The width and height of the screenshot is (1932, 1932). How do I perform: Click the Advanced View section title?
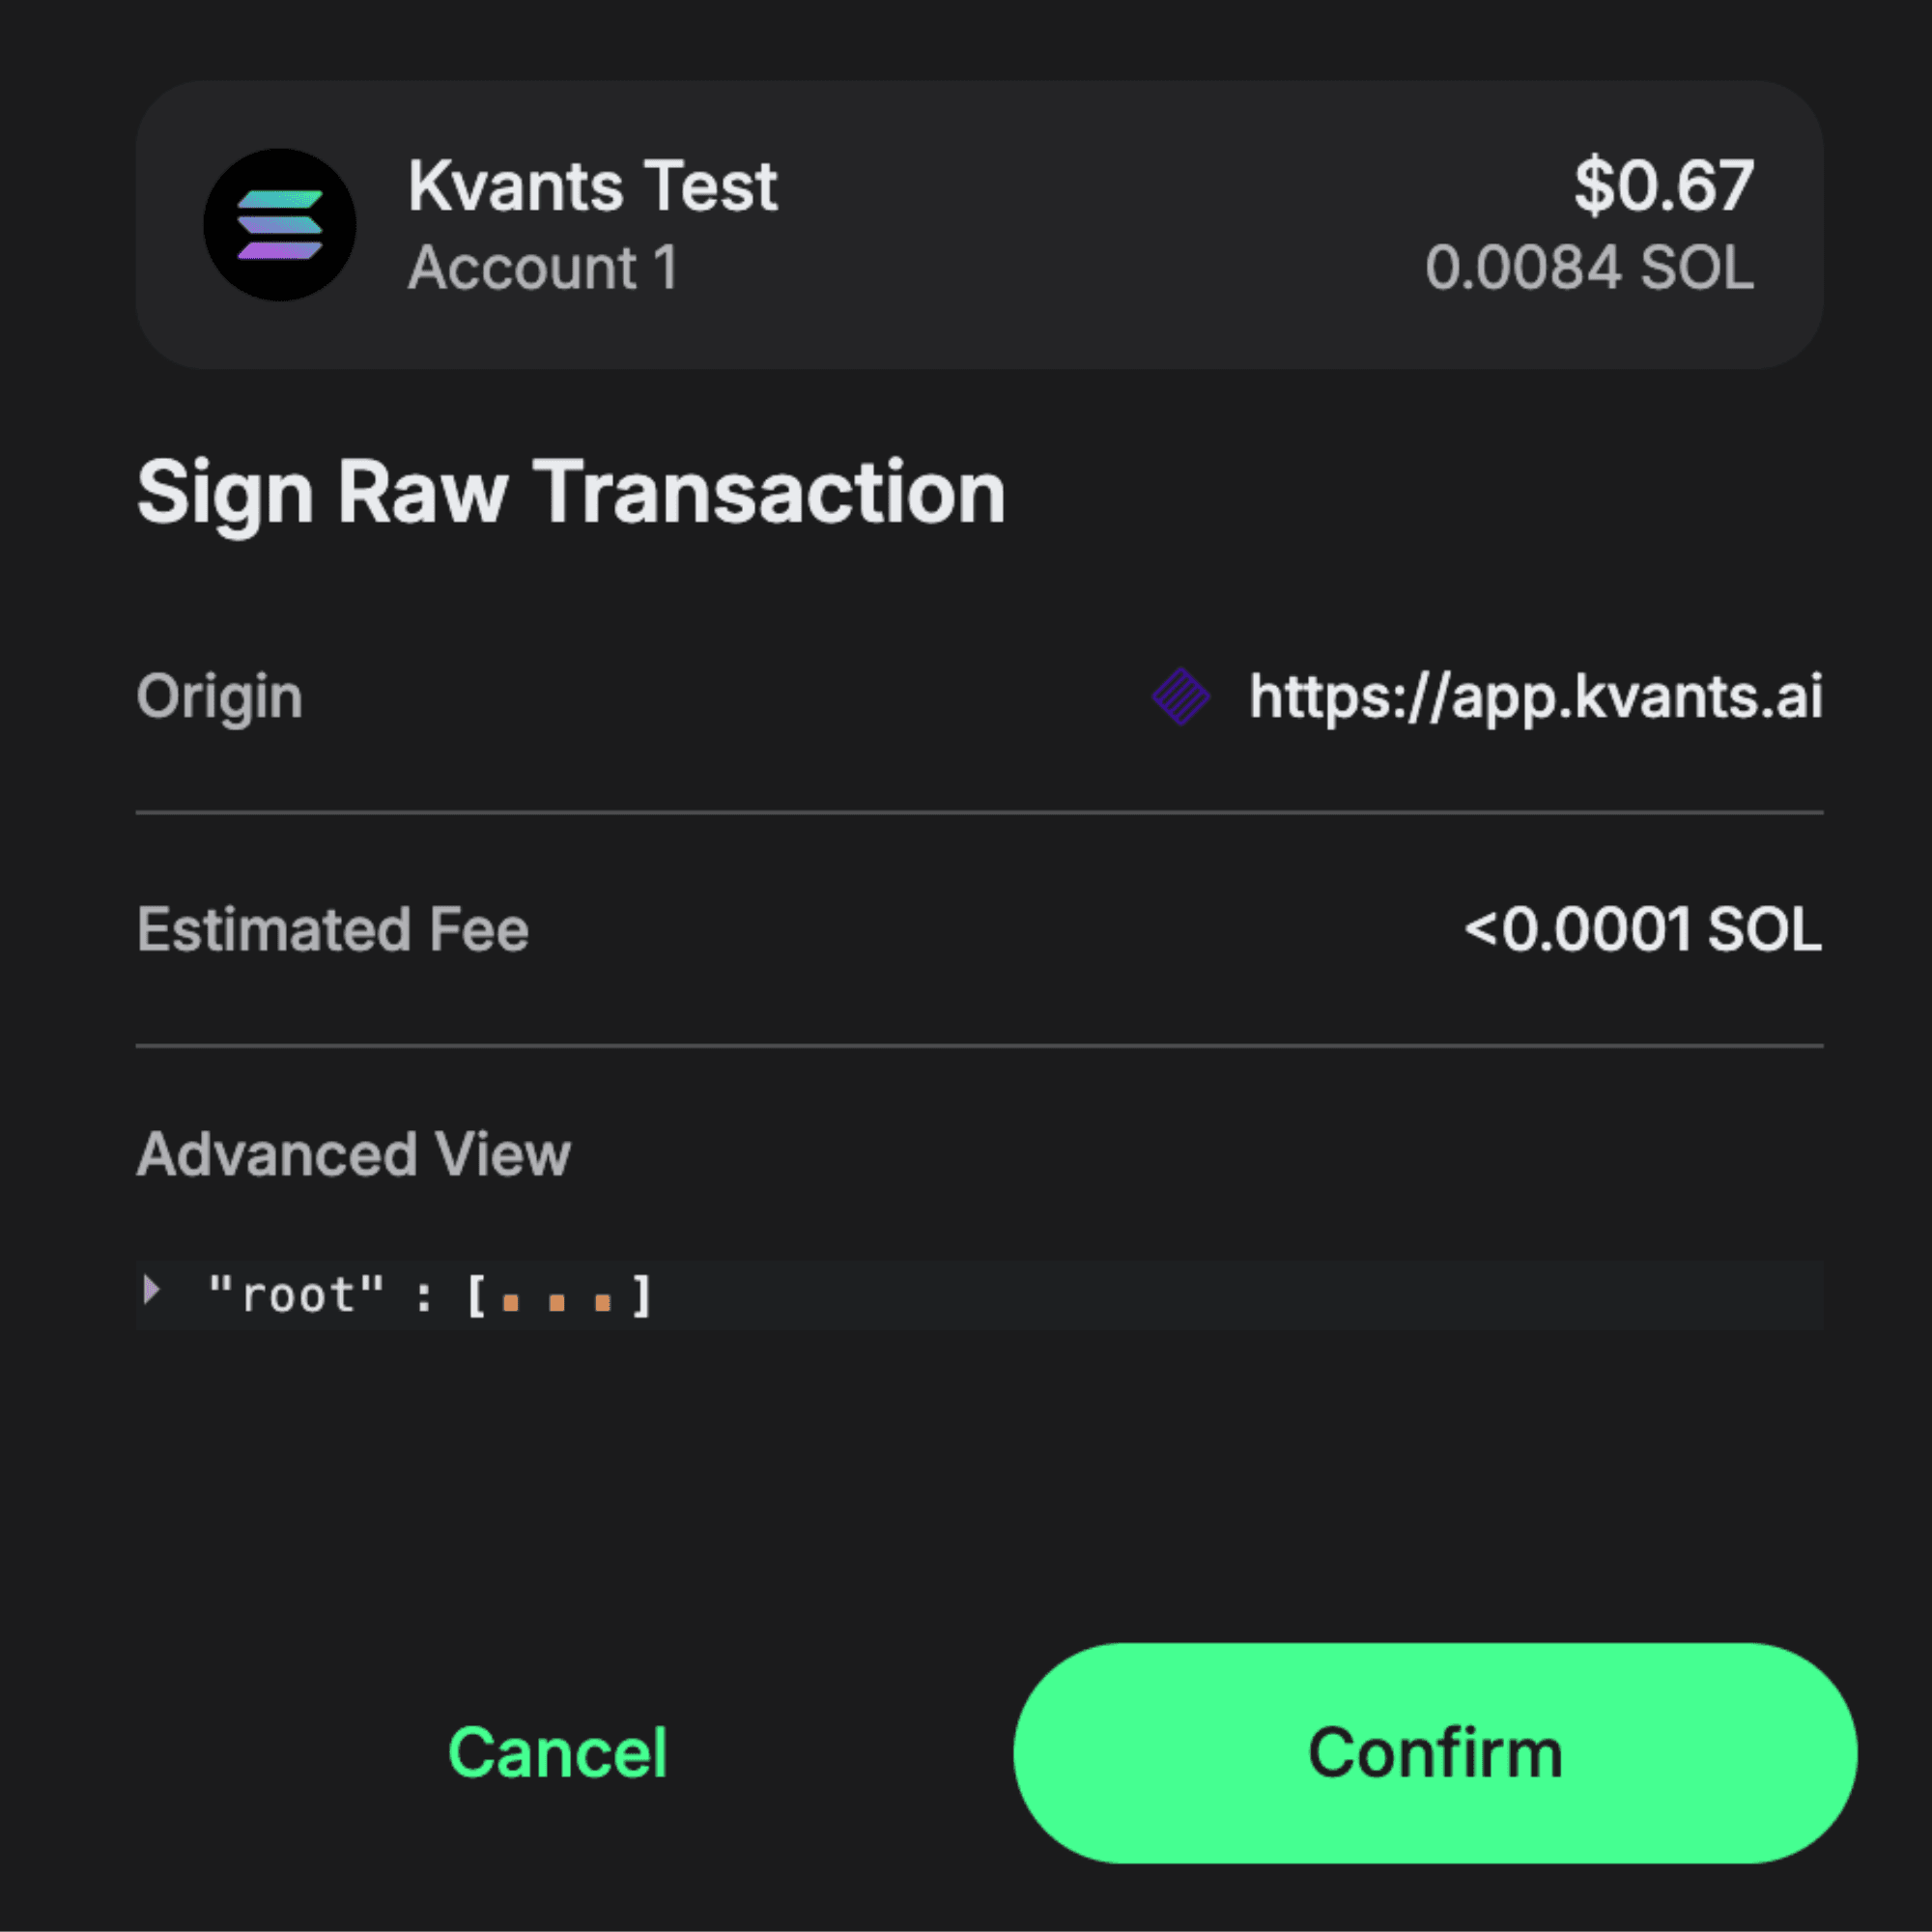coord(353,1154)
